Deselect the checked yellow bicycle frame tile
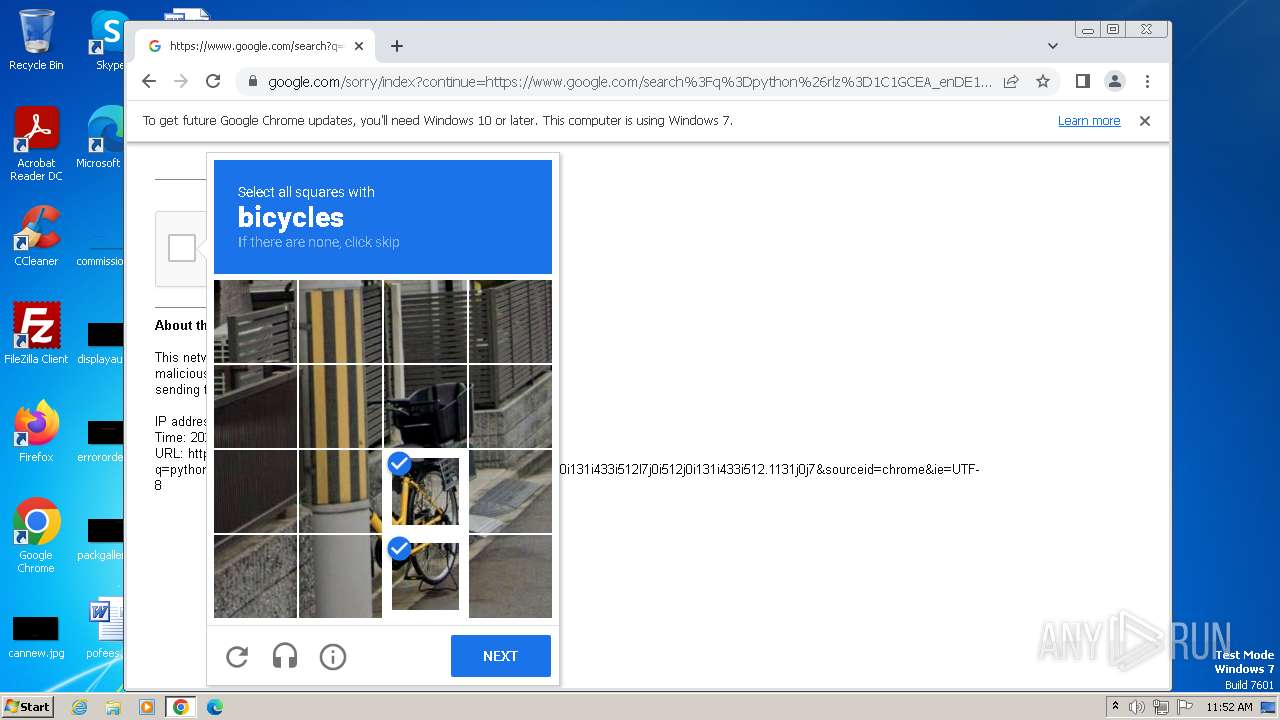This screenshot has width=1280, height=720. click(425, 491)
